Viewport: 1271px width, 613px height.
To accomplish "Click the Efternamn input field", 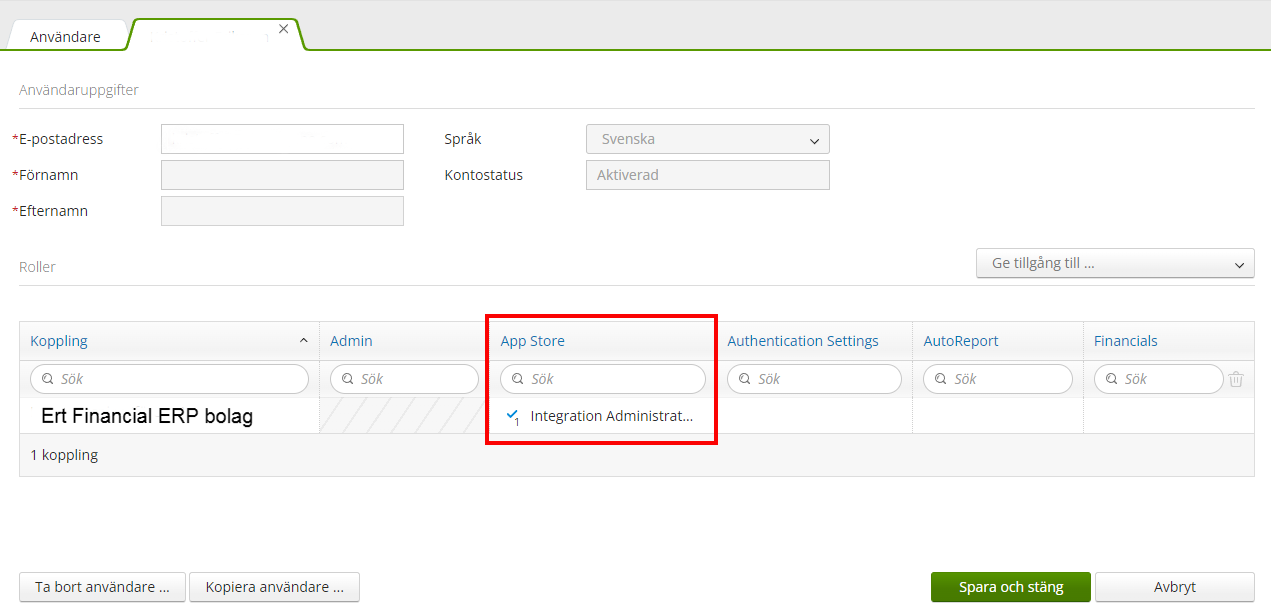I will [x=282, y=211].
